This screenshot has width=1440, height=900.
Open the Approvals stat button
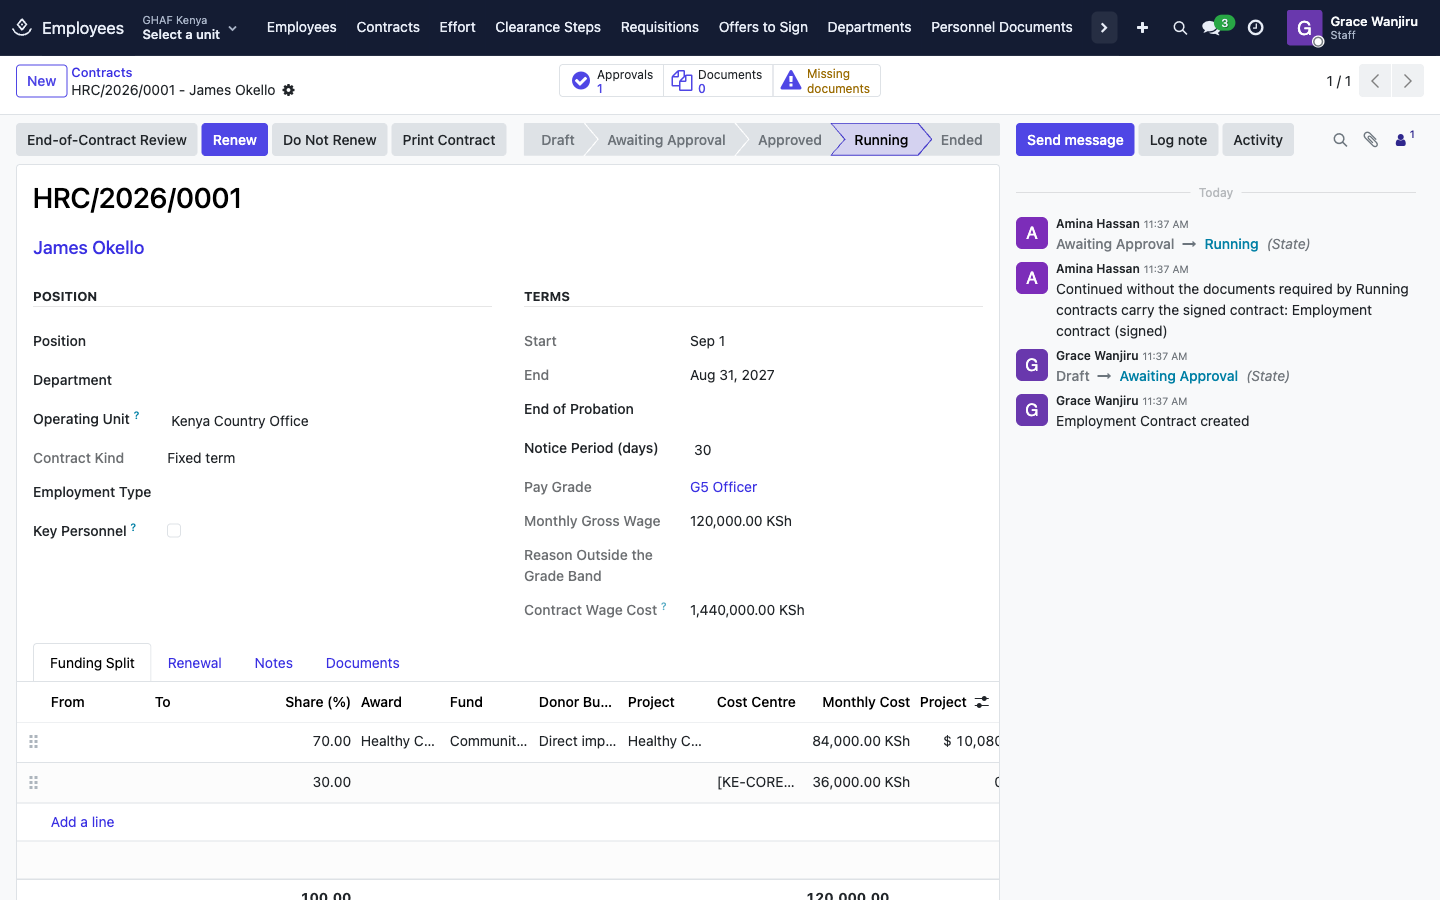[x=612, y=81]
